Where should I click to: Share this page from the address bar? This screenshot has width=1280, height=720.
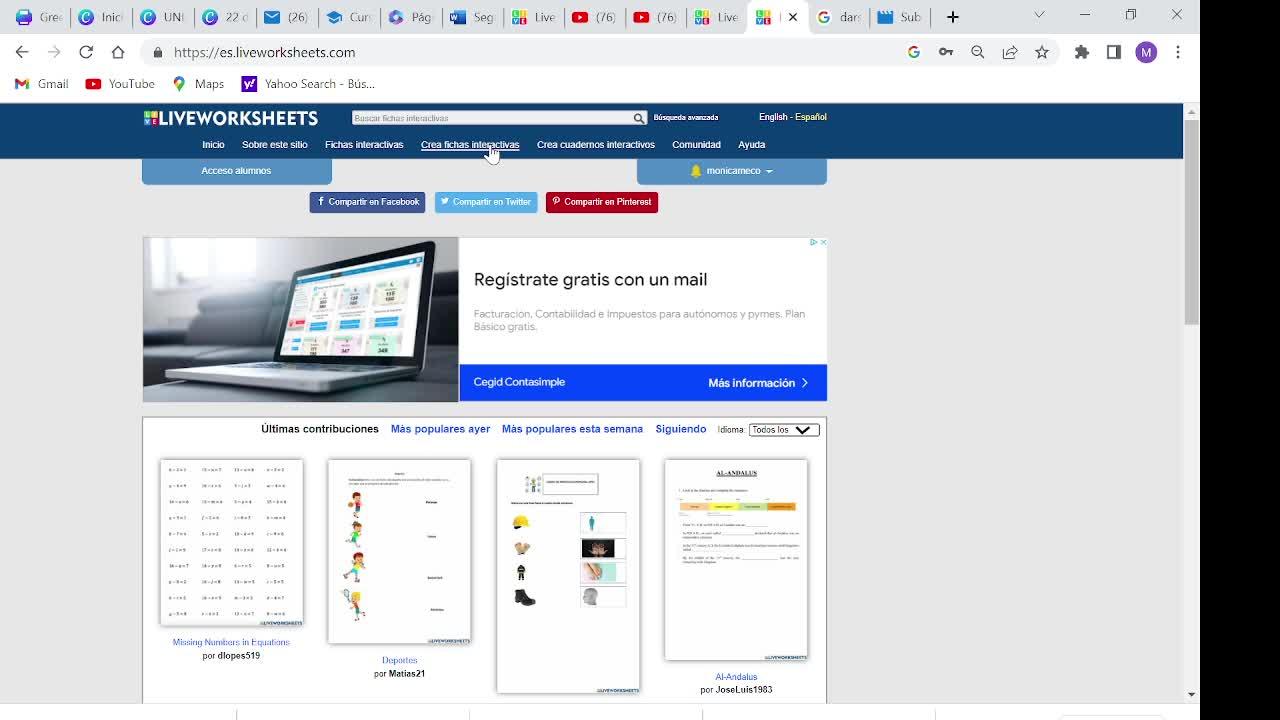click(x=1010, y=52)
